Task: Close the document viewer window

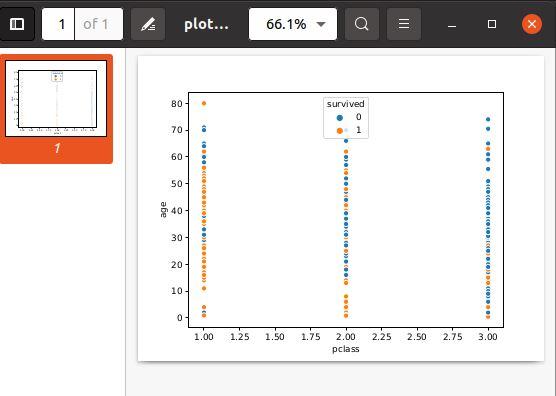Action: [x=532, y=24]
